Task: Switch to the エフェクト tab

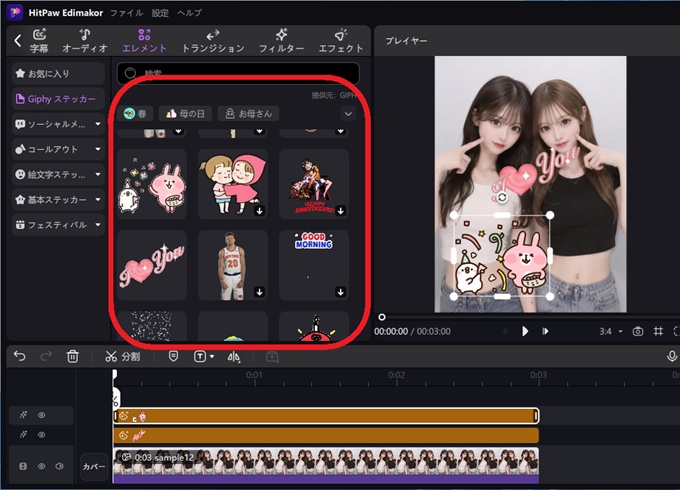Action: click(x=341, y=41)
